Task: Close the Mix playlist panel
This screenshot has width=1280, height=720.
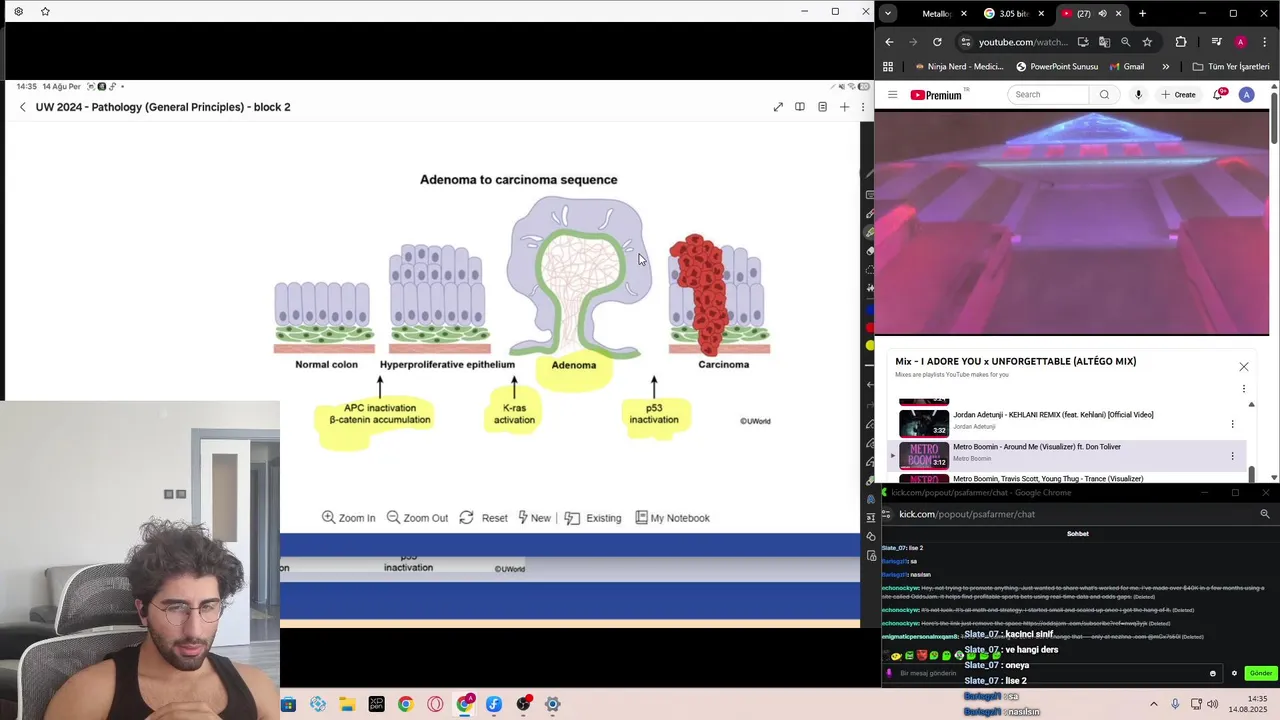Action: [1244, 367]
